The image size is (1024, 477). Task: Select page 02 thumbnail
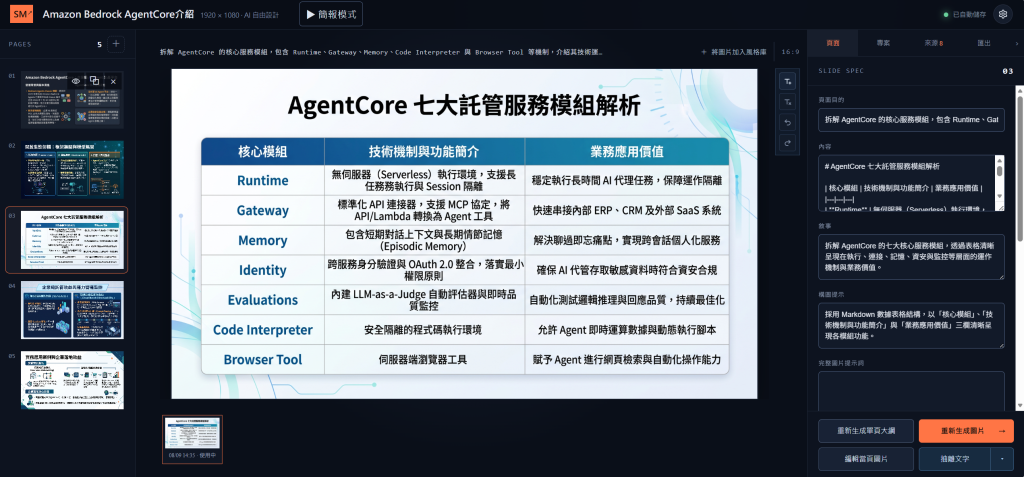[x=72, y=170]
